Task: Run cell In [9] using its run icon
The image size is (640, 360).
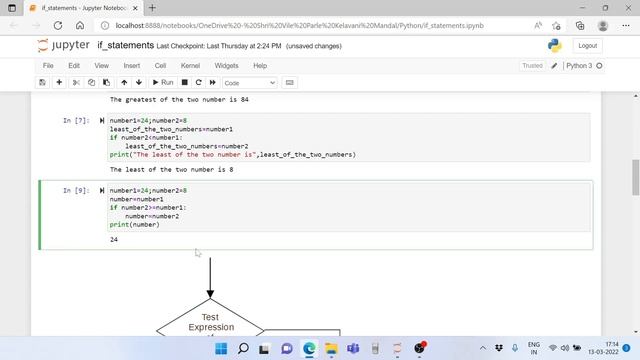Action: coord(102,191)
